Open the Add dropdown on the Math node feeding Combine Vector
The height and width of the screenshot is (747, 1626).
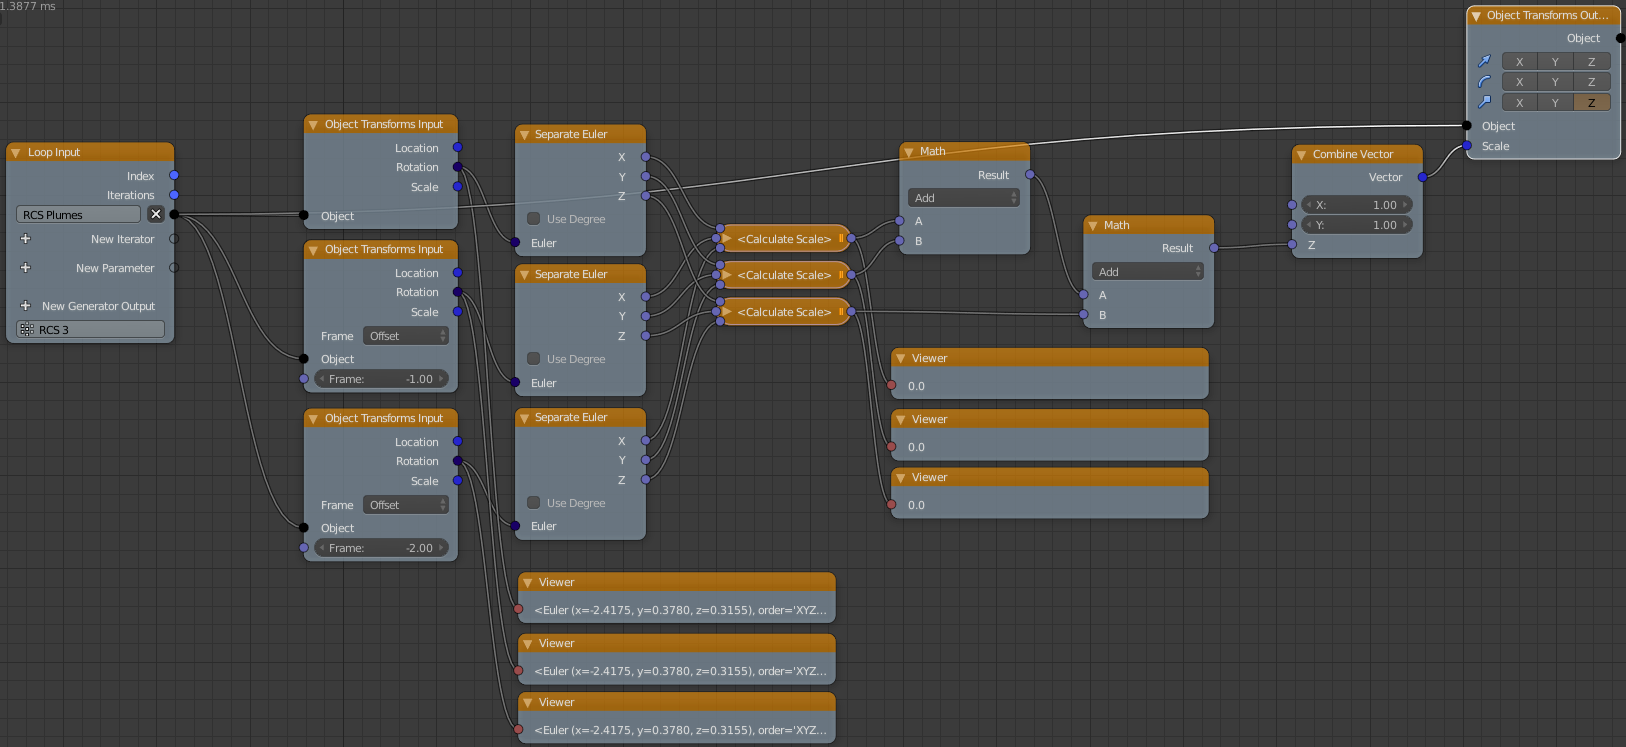[1148, 272]
